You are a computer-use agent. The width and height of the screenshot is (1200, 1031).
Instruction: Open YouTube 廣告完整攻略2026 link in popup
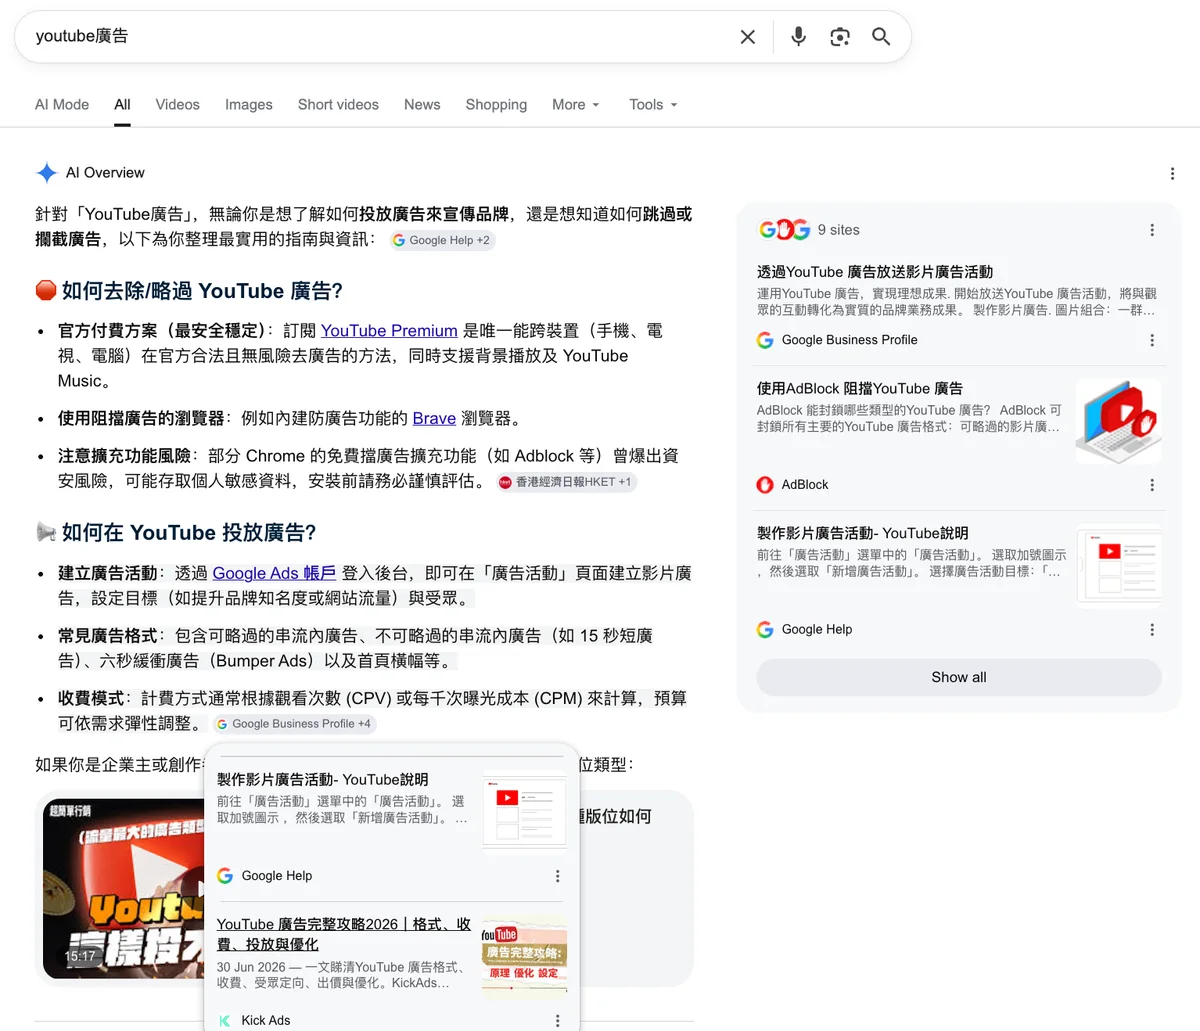344,934
